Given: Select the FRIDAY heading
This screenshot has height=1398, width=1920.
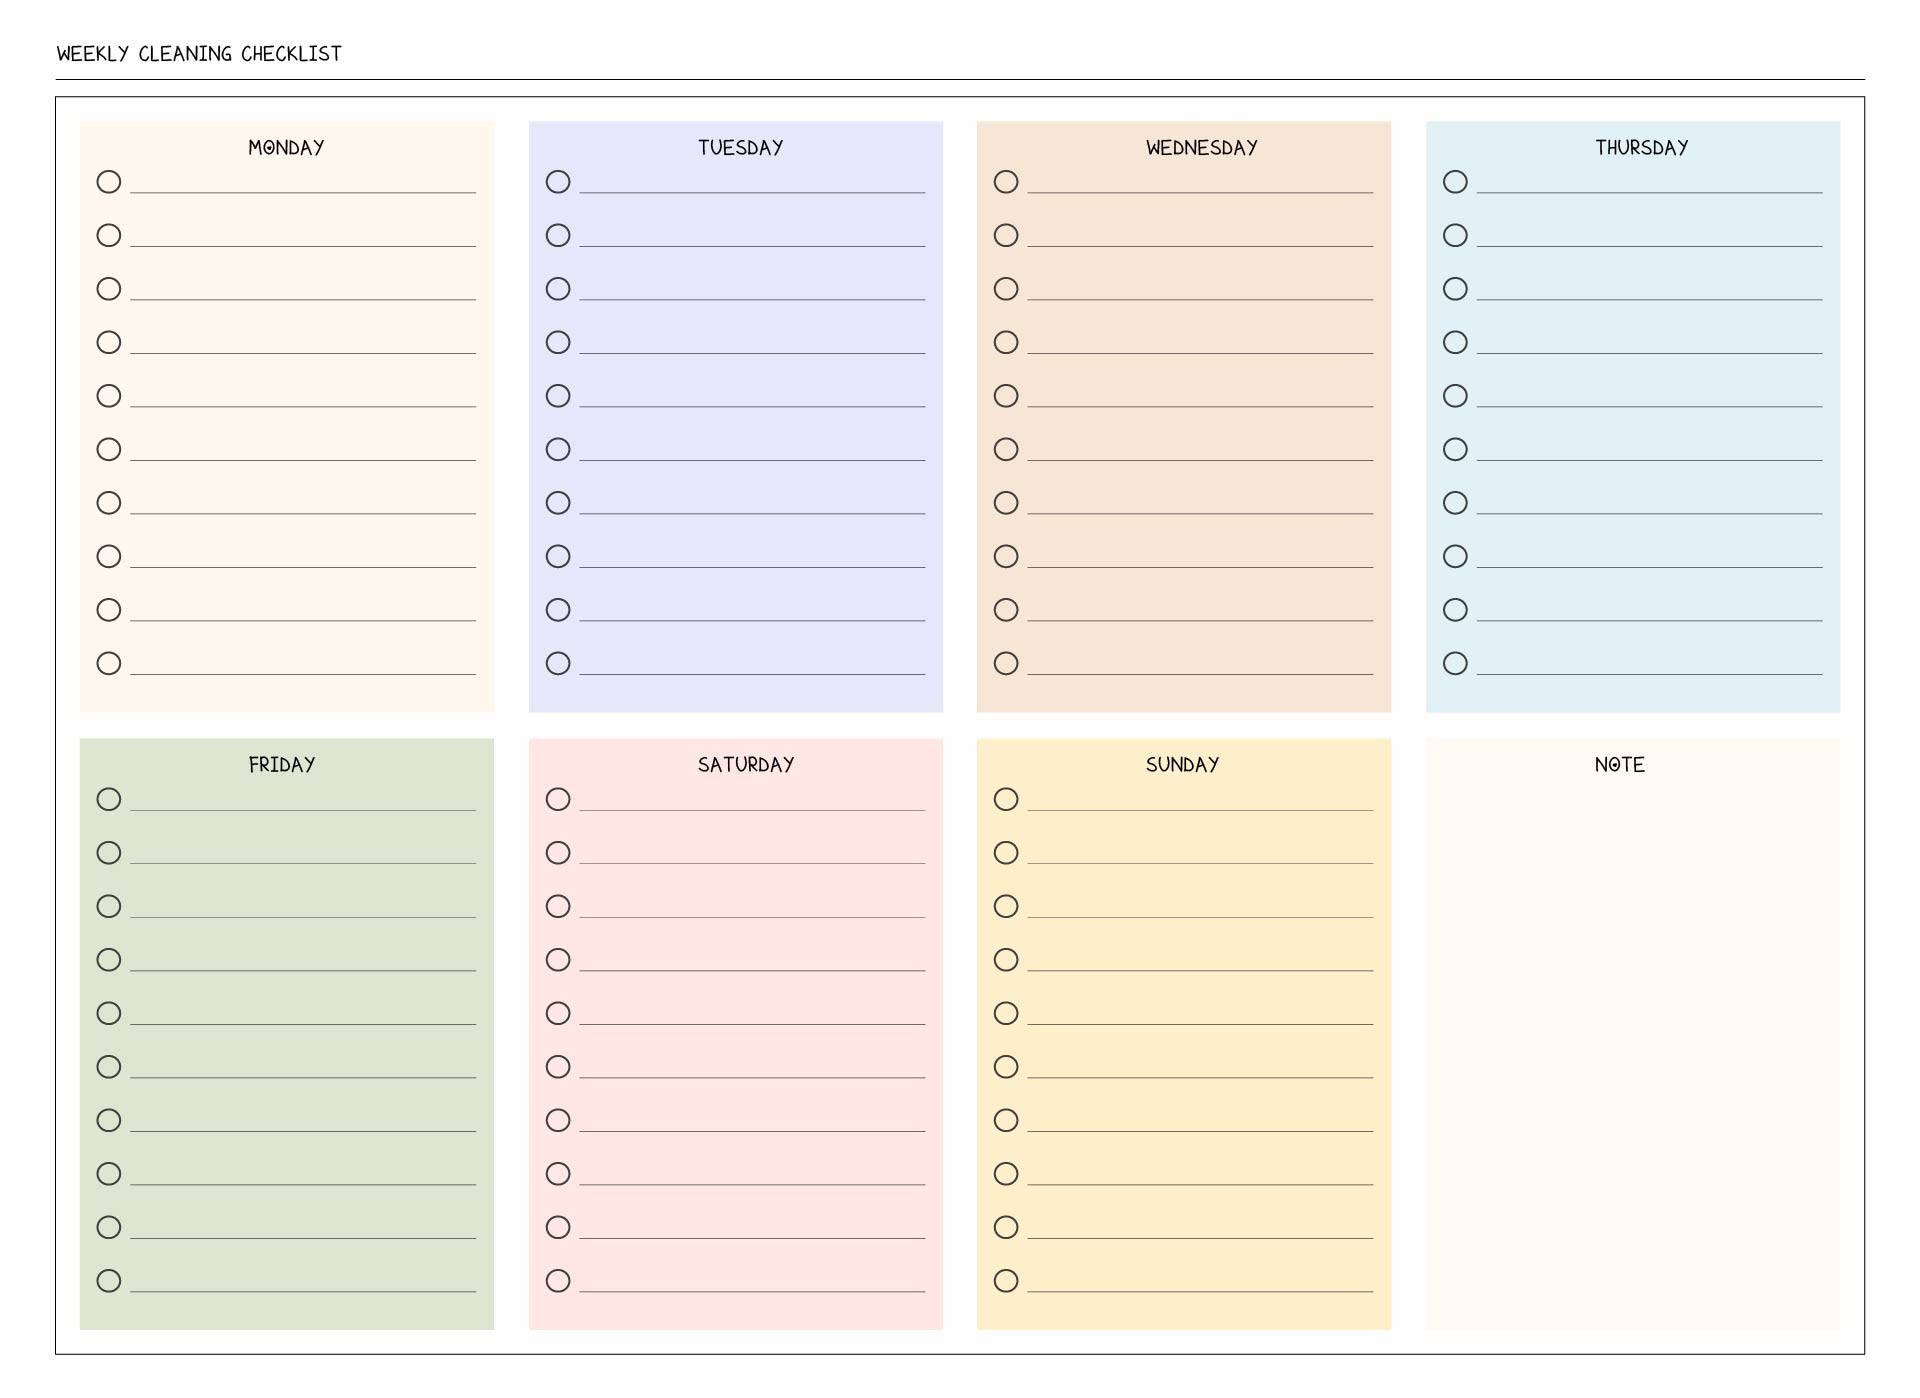Looking at the screenshot, I should tap(282, 765).
